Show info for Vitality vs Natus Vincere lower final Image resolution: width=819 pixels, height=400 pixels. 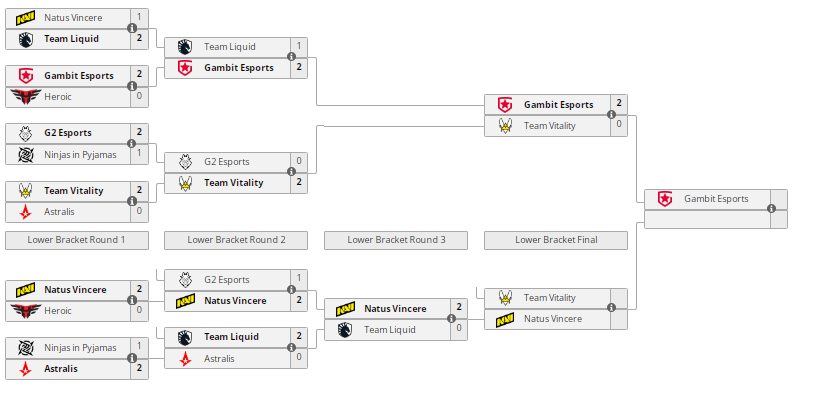(x=612, y=308)
